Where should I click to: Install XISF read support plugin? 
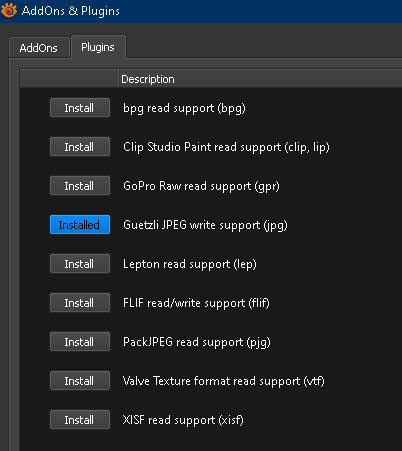point(80,420)
